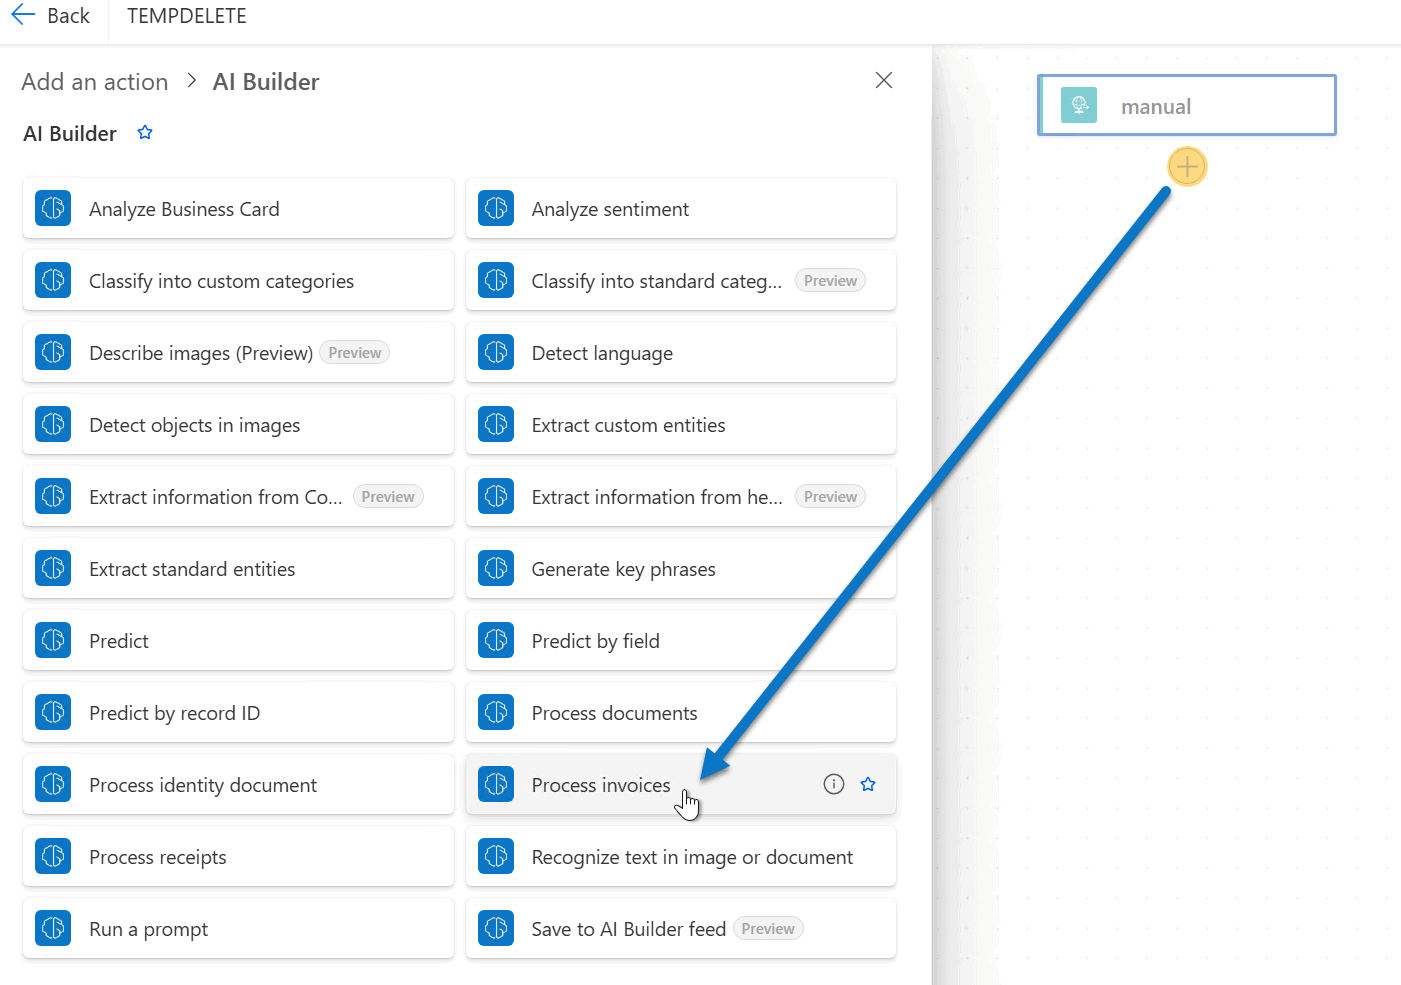The width and height of the screenshot is (1401, 985).
Task: Star the Process invoices action as favorite
Action: [868, 784]
